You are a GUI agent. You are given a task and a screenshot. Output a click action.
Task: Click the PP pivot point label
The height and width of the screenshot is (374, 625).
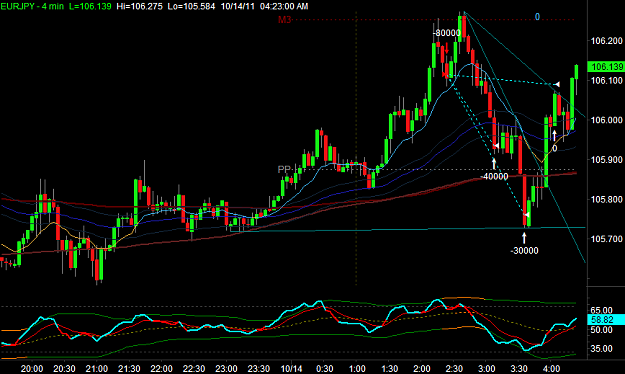[x=284, y=169]
